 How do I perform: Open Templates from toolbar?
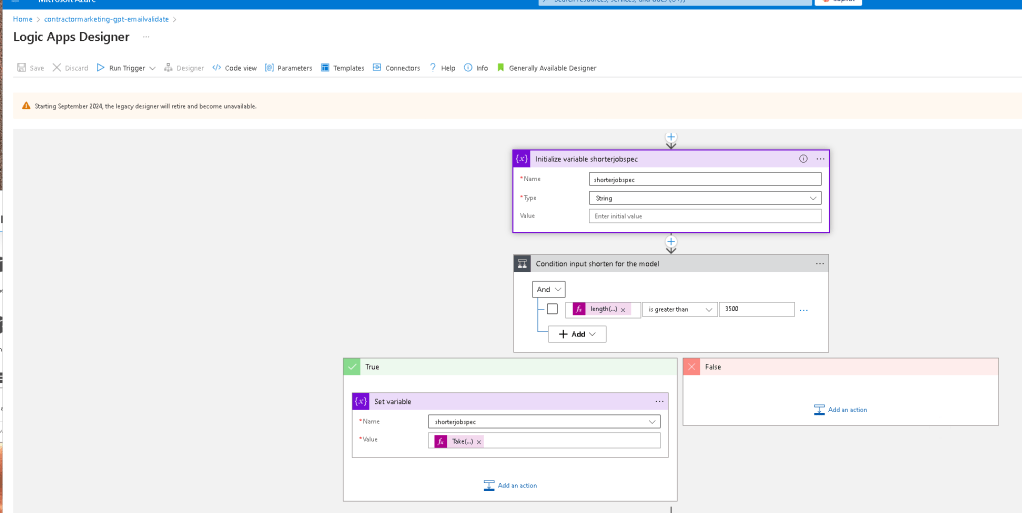[343, 68]
